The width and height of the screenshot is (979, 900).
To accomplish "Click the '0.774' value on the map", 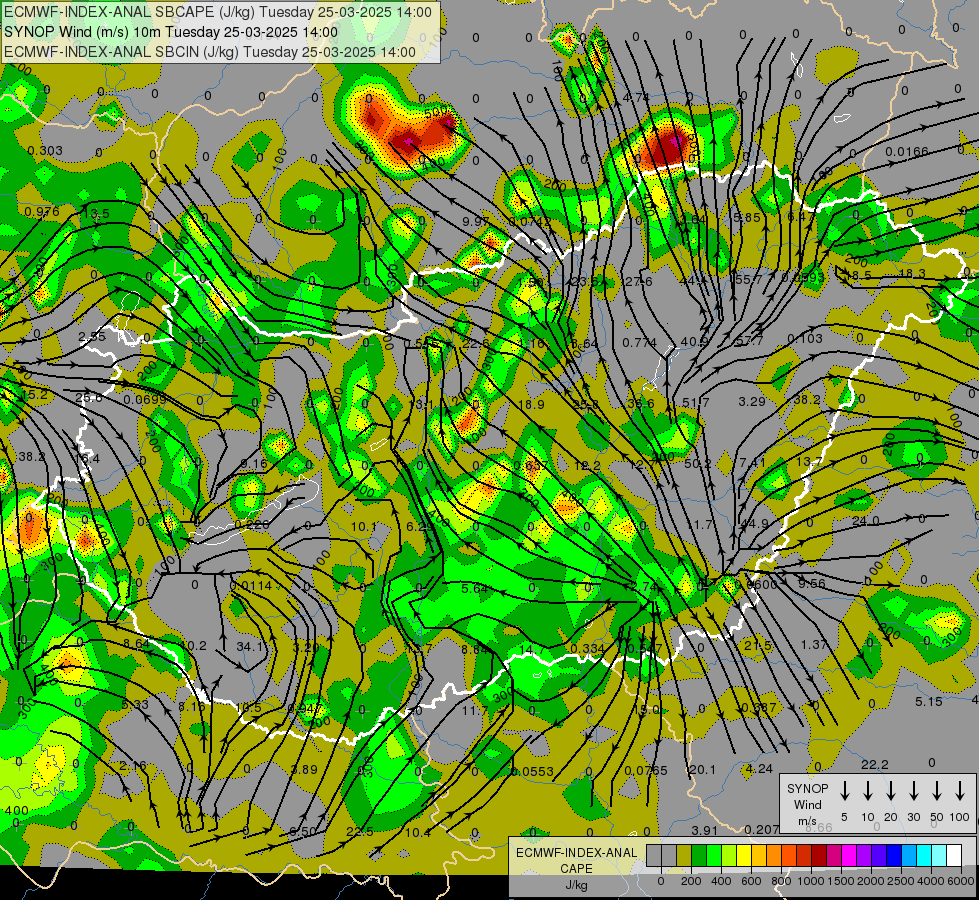I will tap(639, 342).
